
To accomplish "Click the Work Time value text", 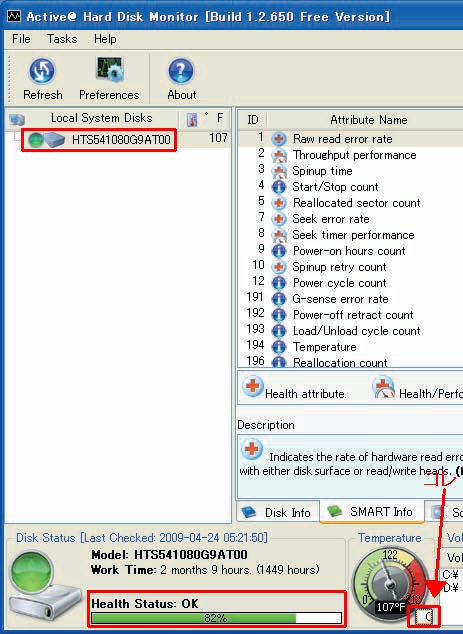I will point(239,570).
